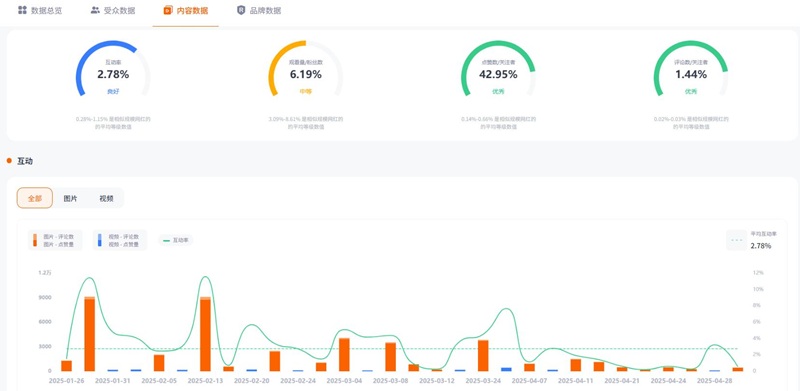Click the 2025-04-11 axis date label

pos(576,381)
